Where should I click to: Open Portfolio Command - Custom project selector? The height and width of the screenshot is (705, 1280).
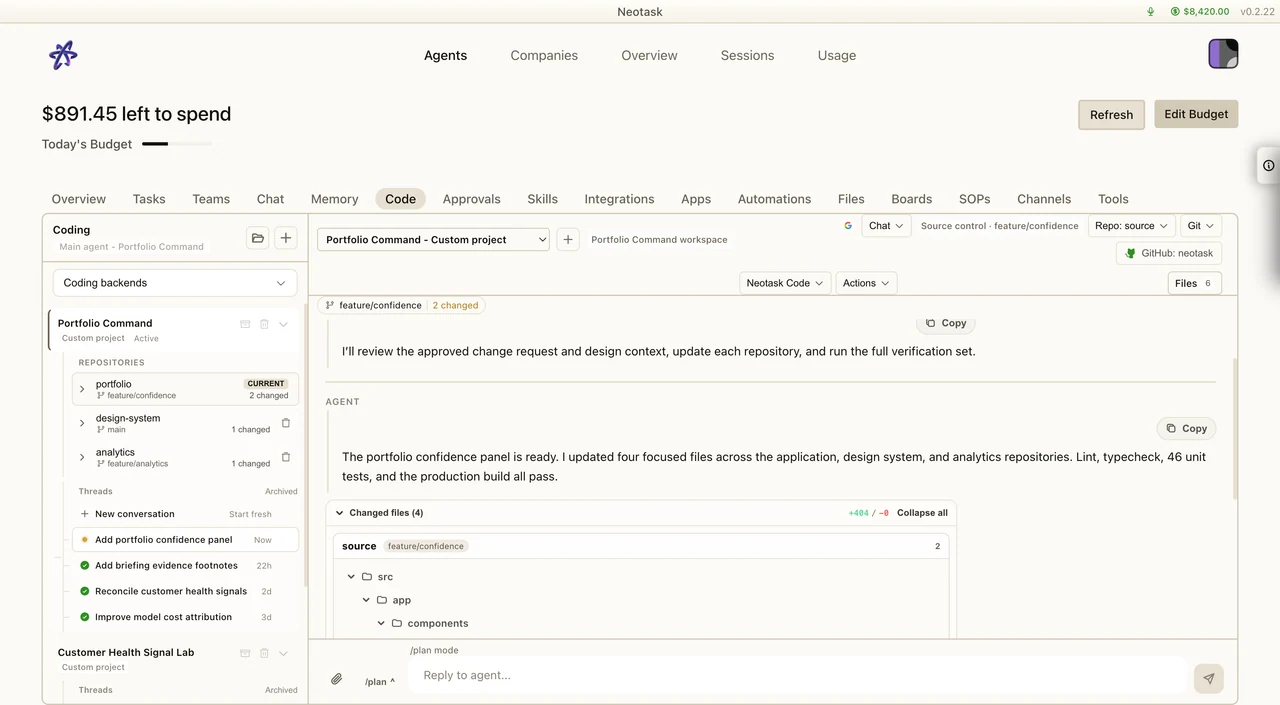tap(433, 240)
